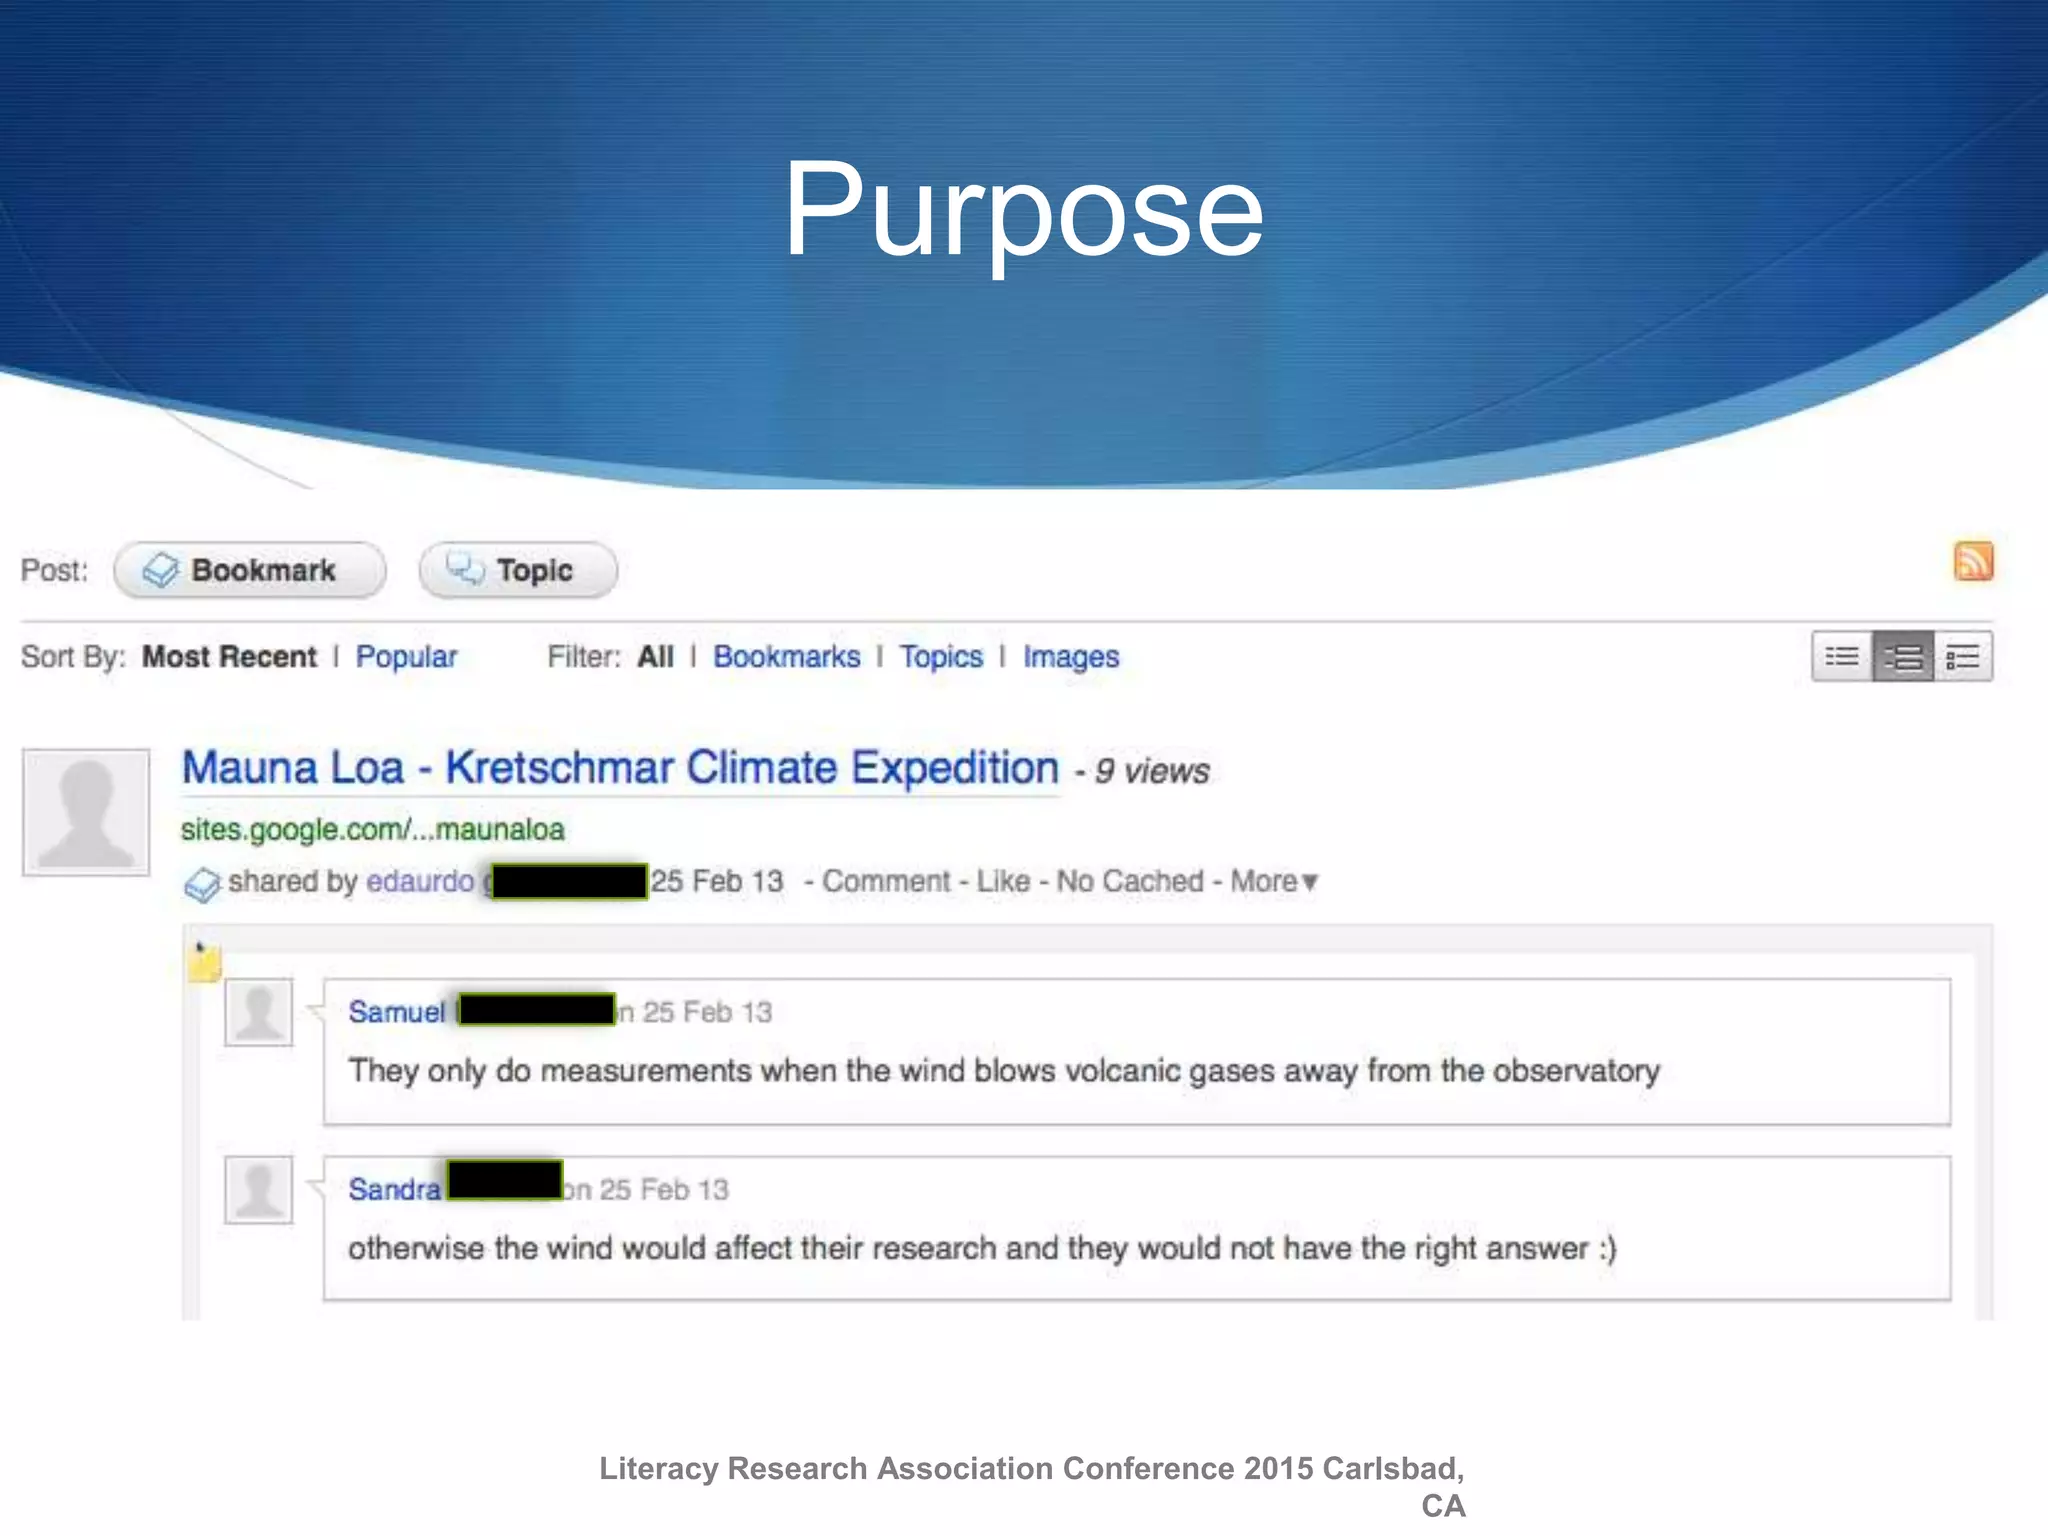This screenshot has width=2048, height=1536.
Task: Click the bookmark icon beside shared by
Action: point(202,884)
